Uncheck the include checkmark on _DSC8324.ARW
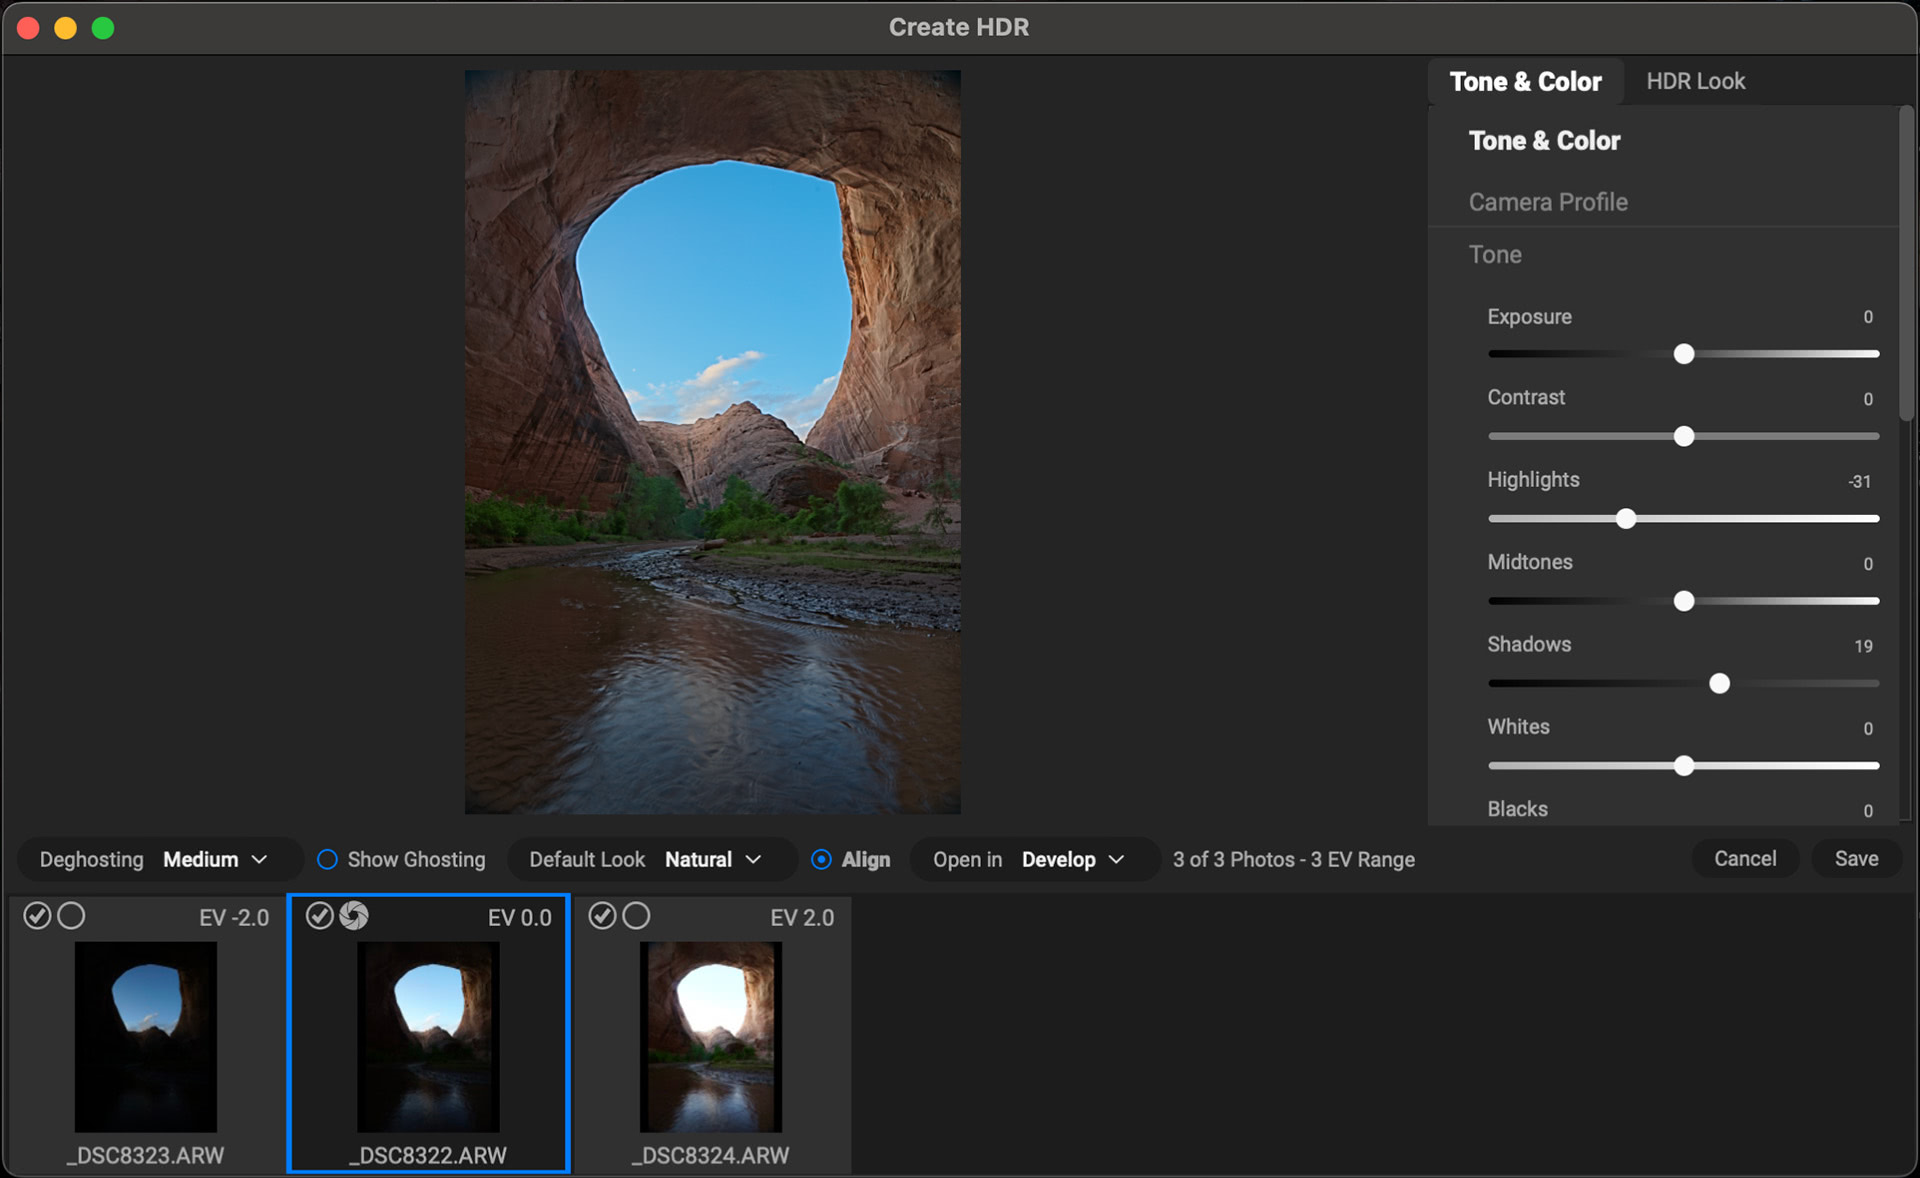The image size is (1920, 1178). pos(602,916)
